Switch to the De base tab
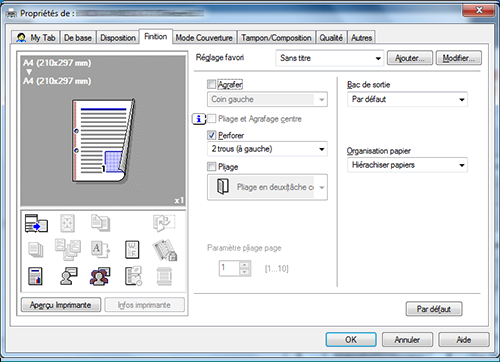Screen dimensions: 500x362 click(x=78, y=38)
